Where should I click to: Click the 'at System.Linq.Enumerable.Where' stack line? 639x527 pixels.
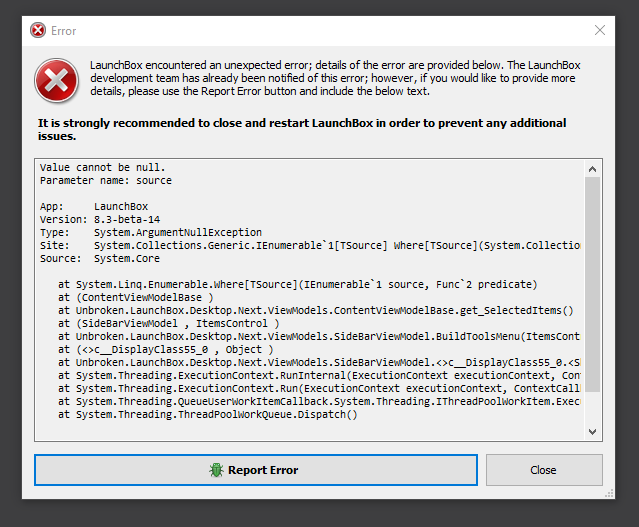click(x=297, y=284)
